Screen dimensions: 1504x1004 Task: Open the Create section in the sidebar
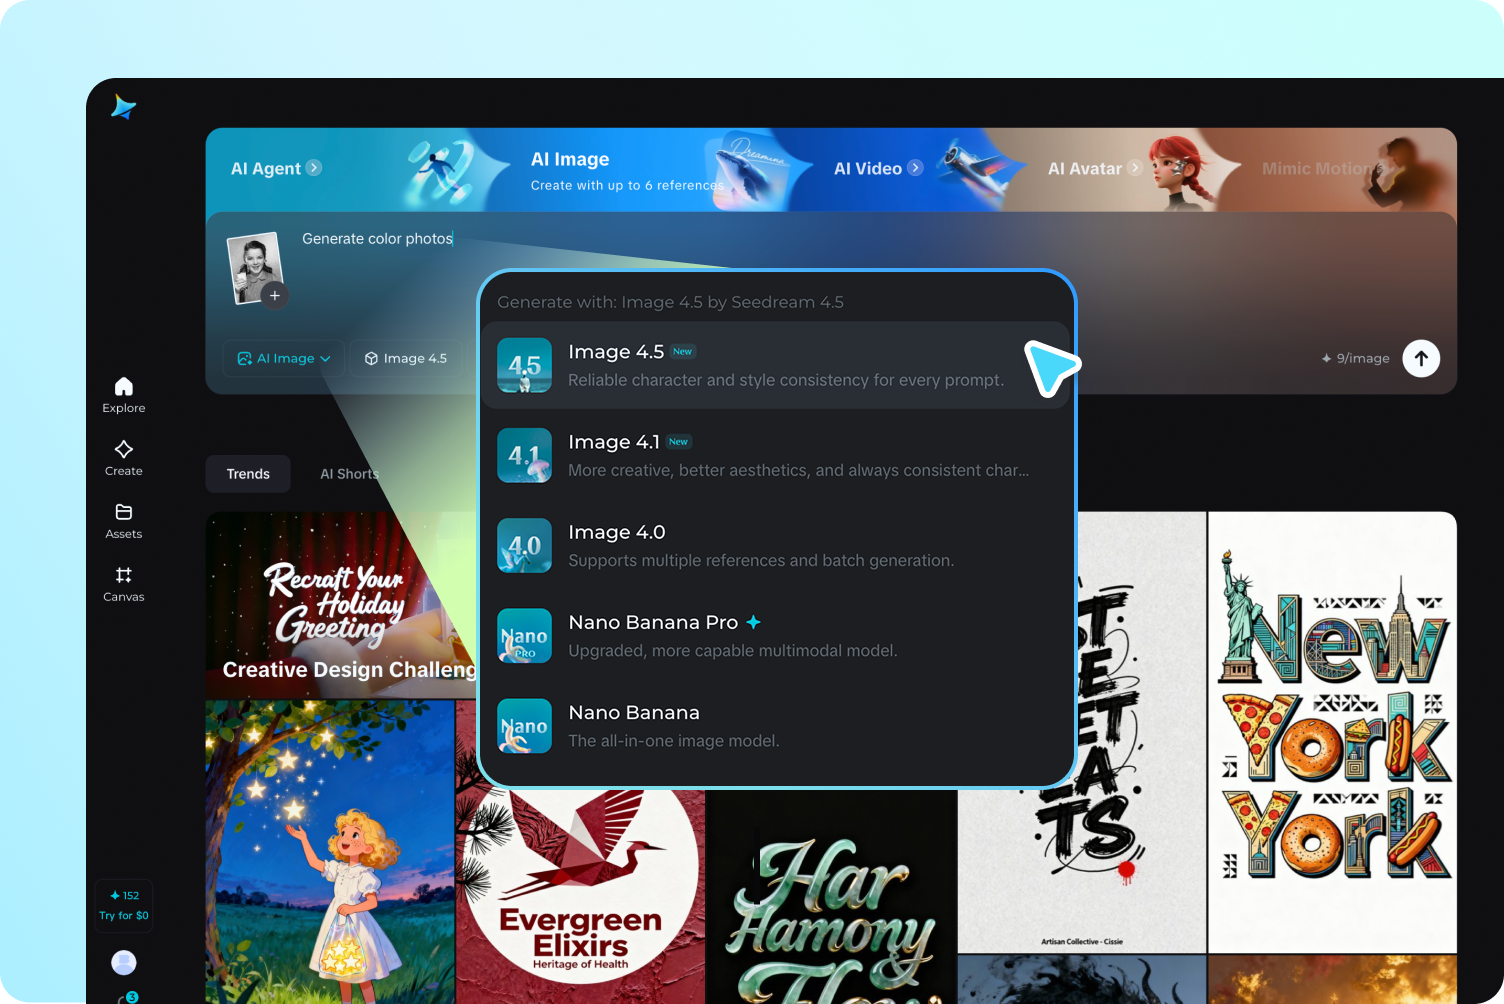coord(124,458)
